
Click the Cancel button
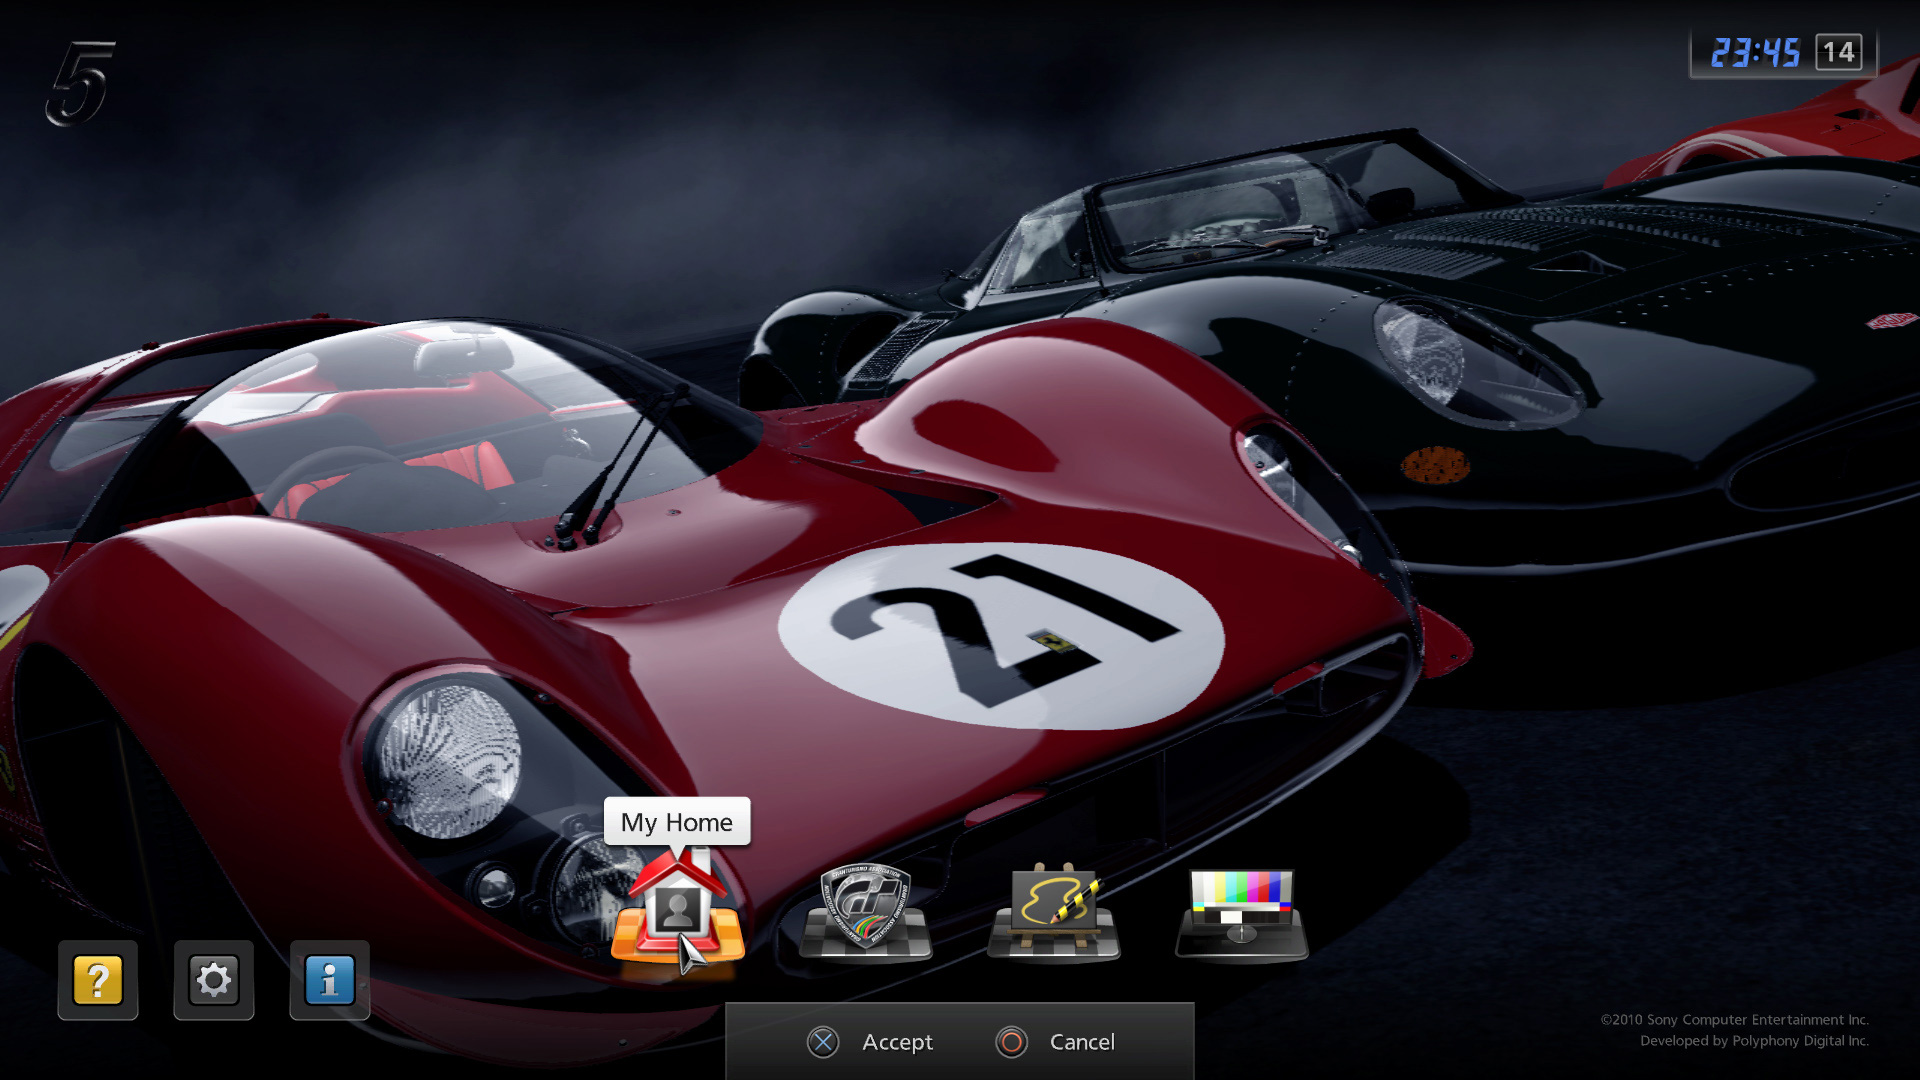[1055, 1042]
